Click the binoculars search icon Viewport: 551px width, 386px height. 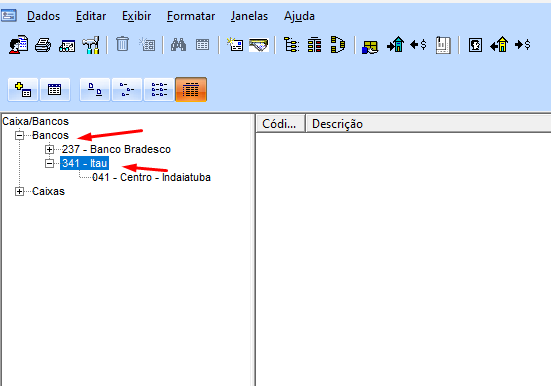[178, 45]
